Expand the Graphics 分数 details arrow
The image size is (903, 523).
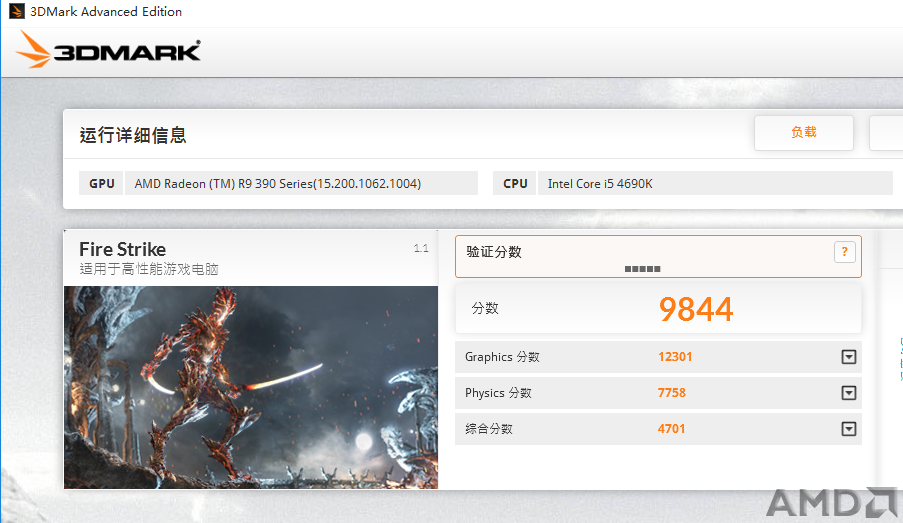click(848, 357)
